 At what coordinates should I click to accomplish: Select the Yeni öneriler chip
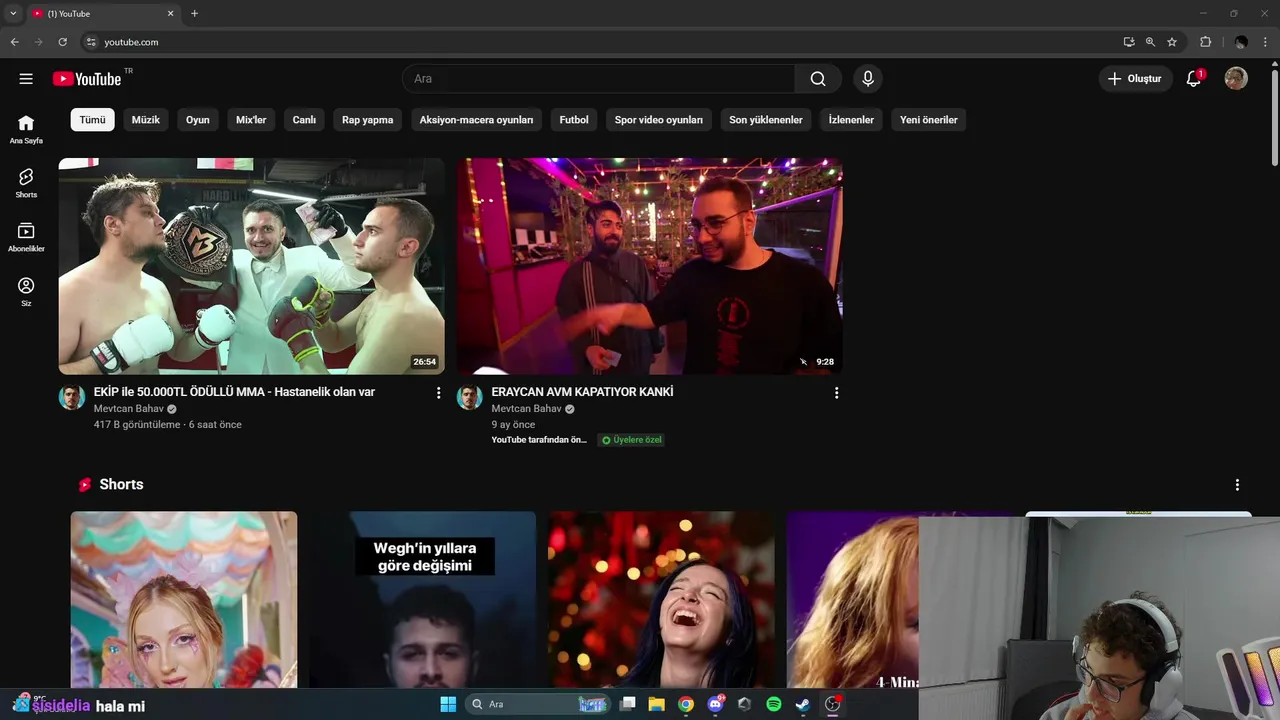[x=929, y=120]
